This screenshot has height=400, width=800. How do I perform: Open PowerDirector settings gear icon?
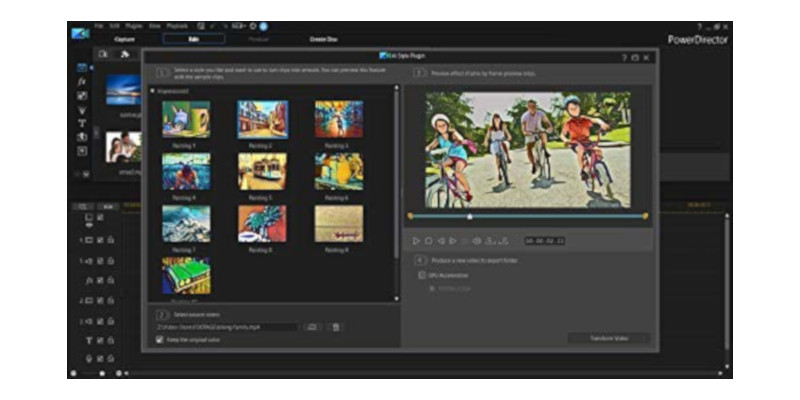(253, 26)
